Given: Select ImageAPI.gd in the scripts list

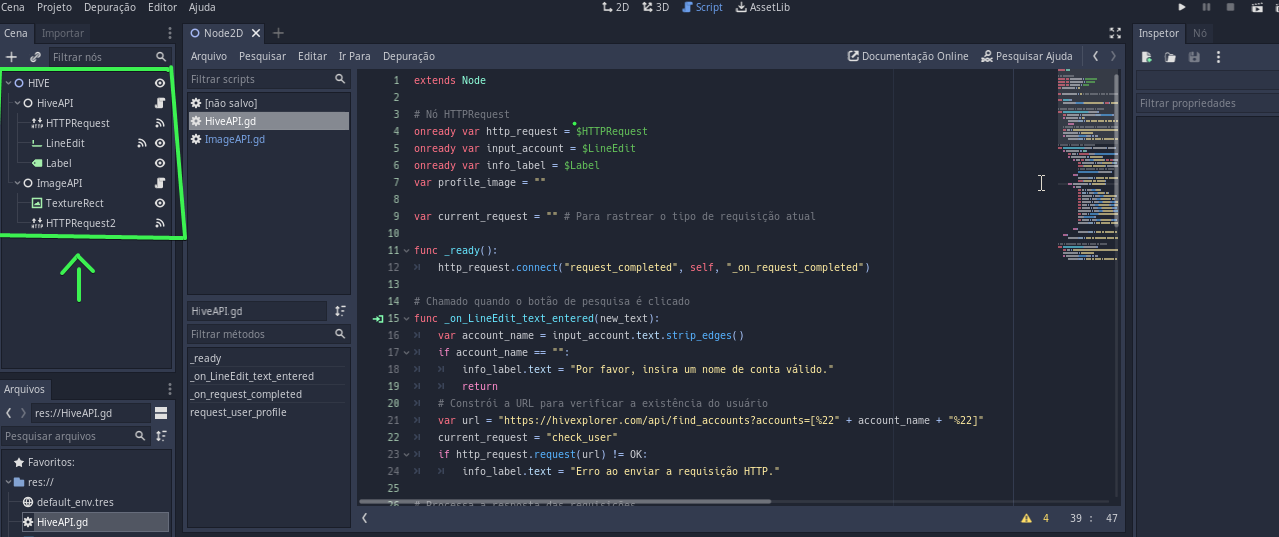Looking at the screenshot, I should tap(235, 139).
